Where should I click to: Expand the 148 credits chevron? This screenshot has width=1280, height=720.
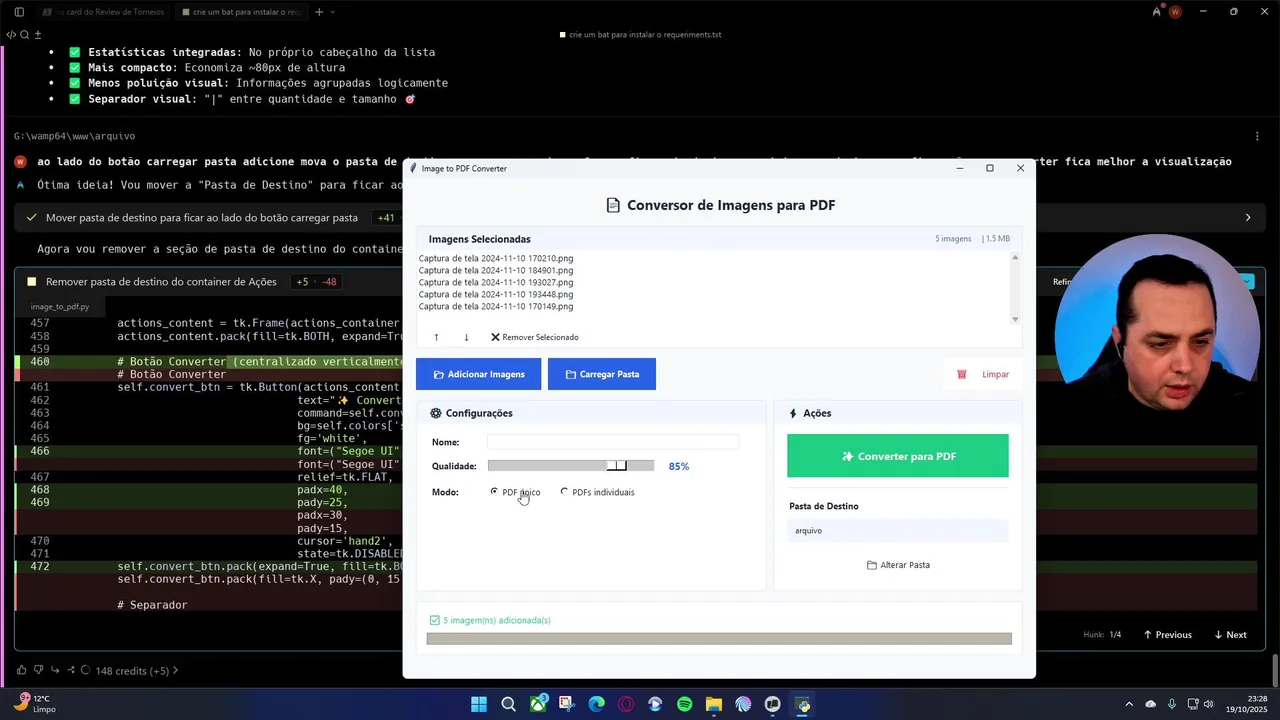pyautogui.click(x=176, y=671)
